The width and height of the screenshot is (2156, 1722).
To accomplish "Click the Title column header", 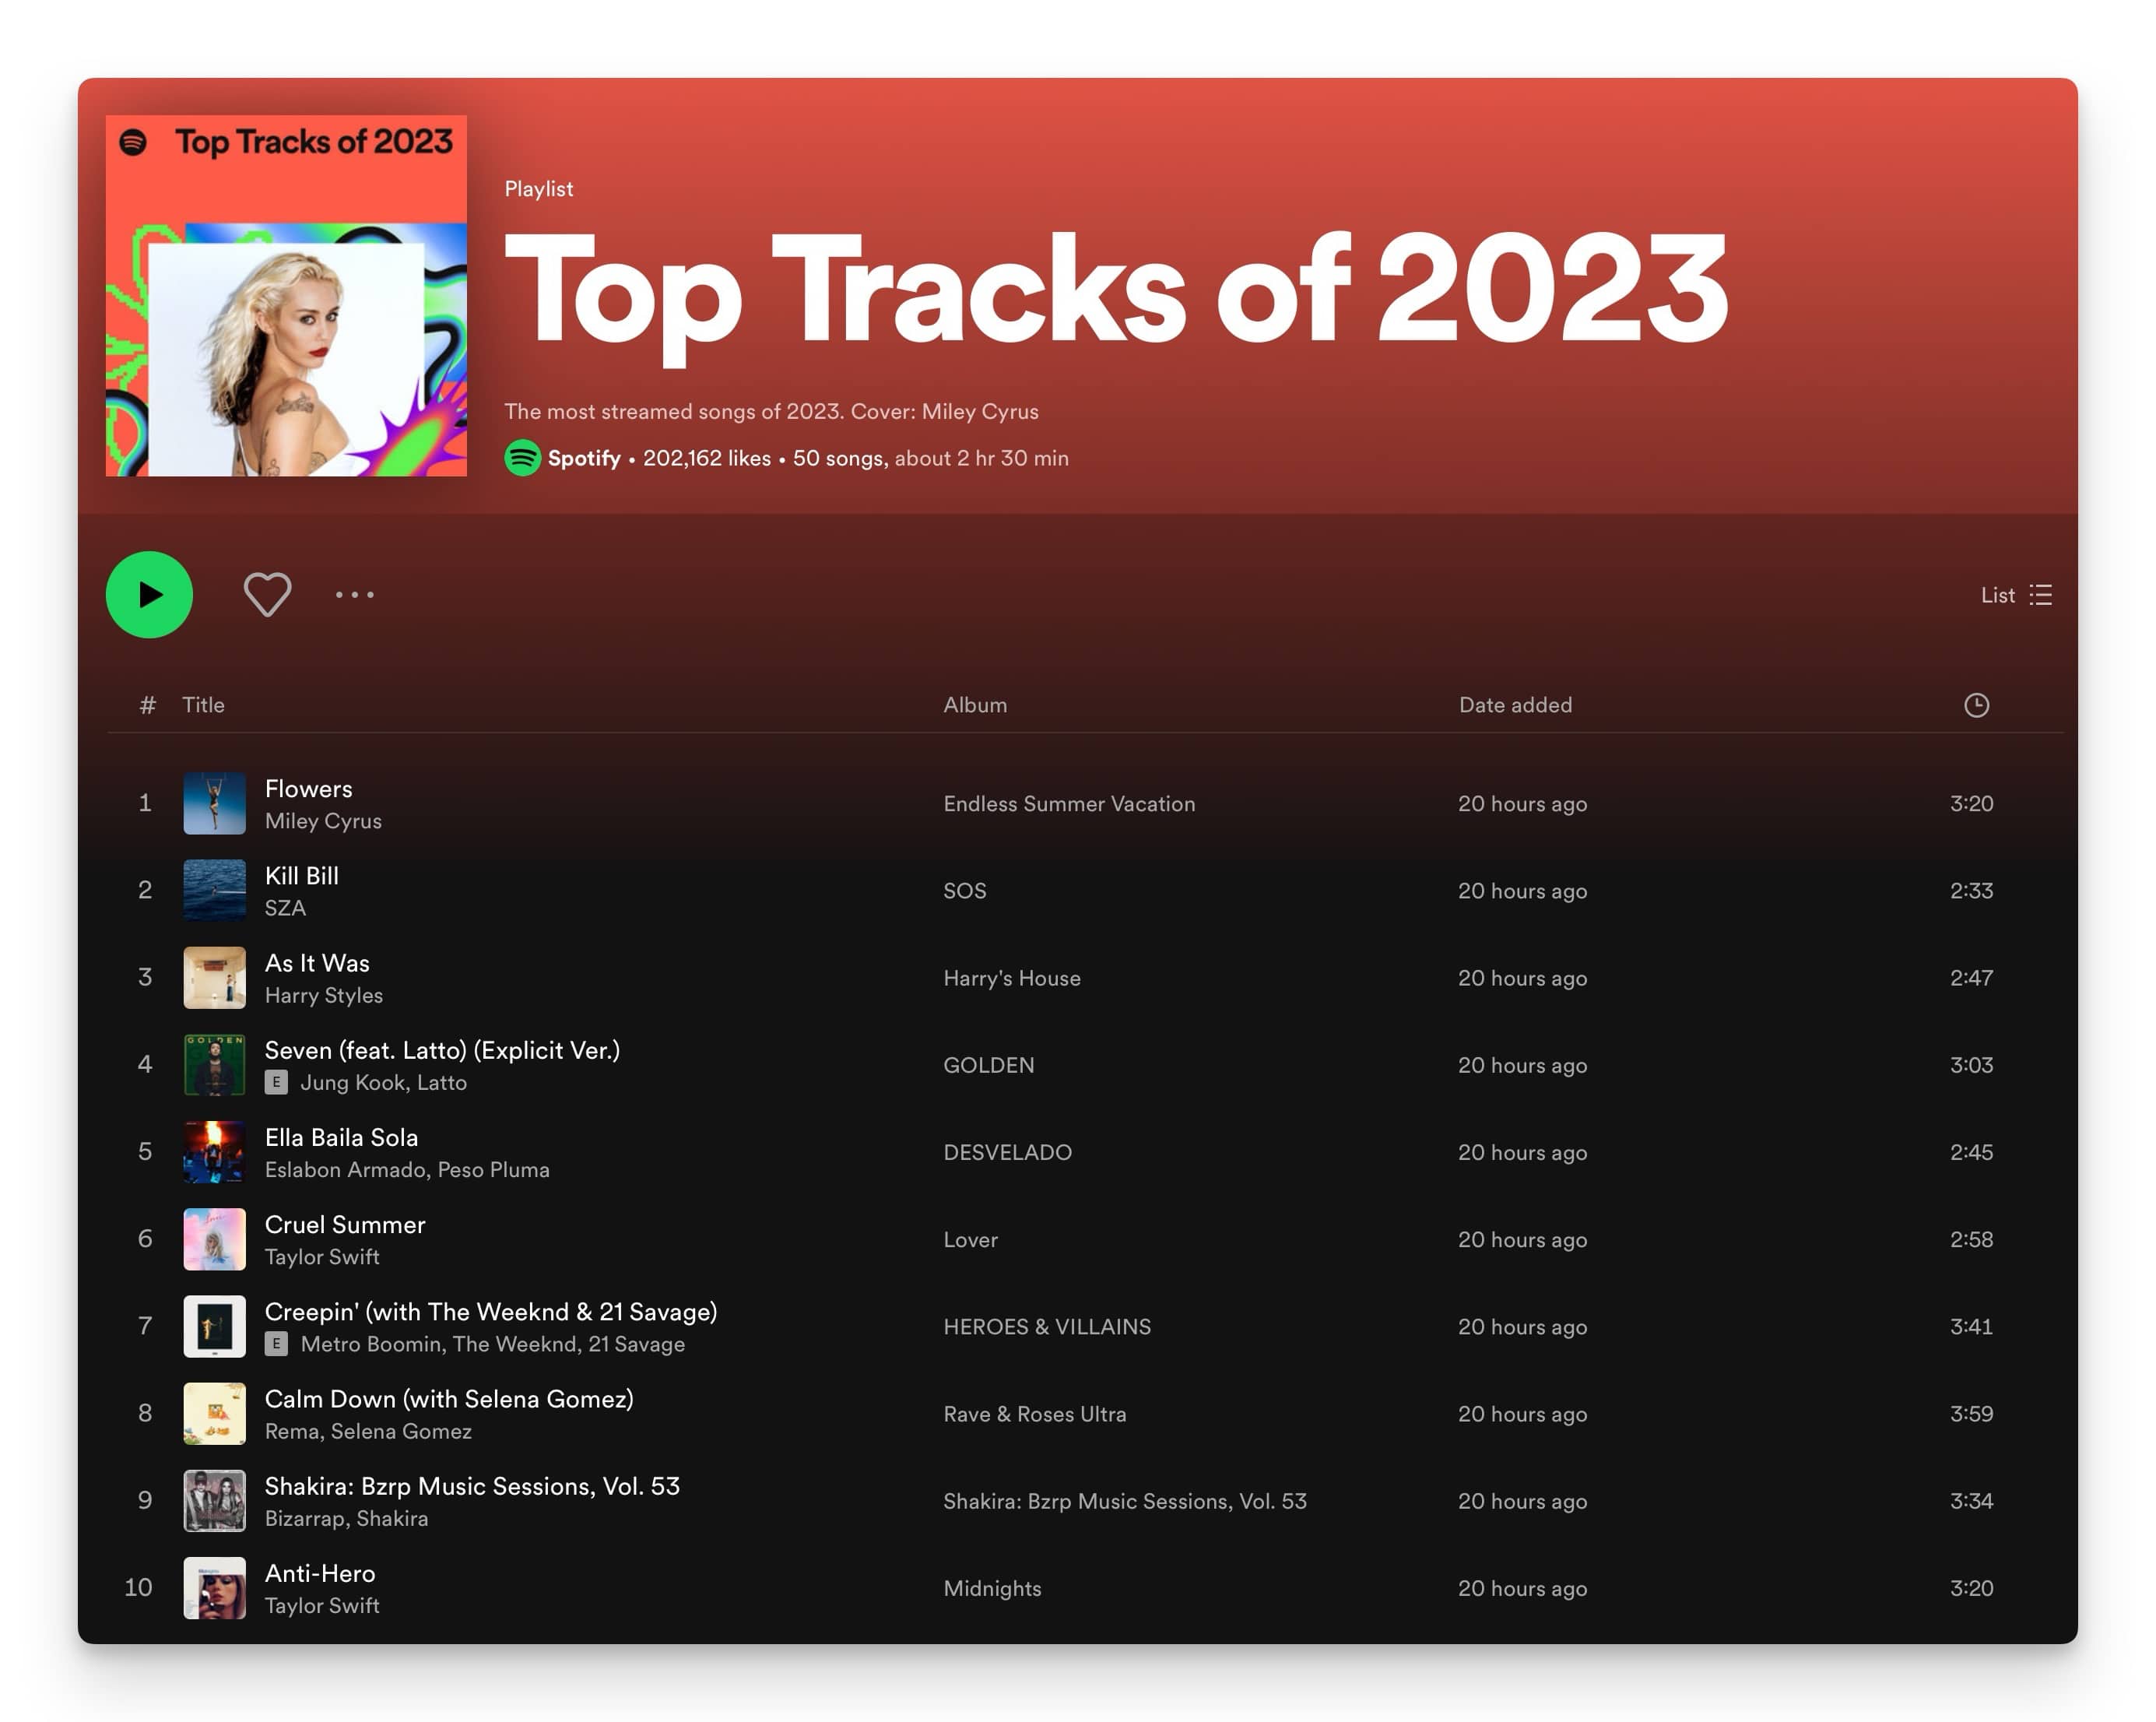I will 203,705.
